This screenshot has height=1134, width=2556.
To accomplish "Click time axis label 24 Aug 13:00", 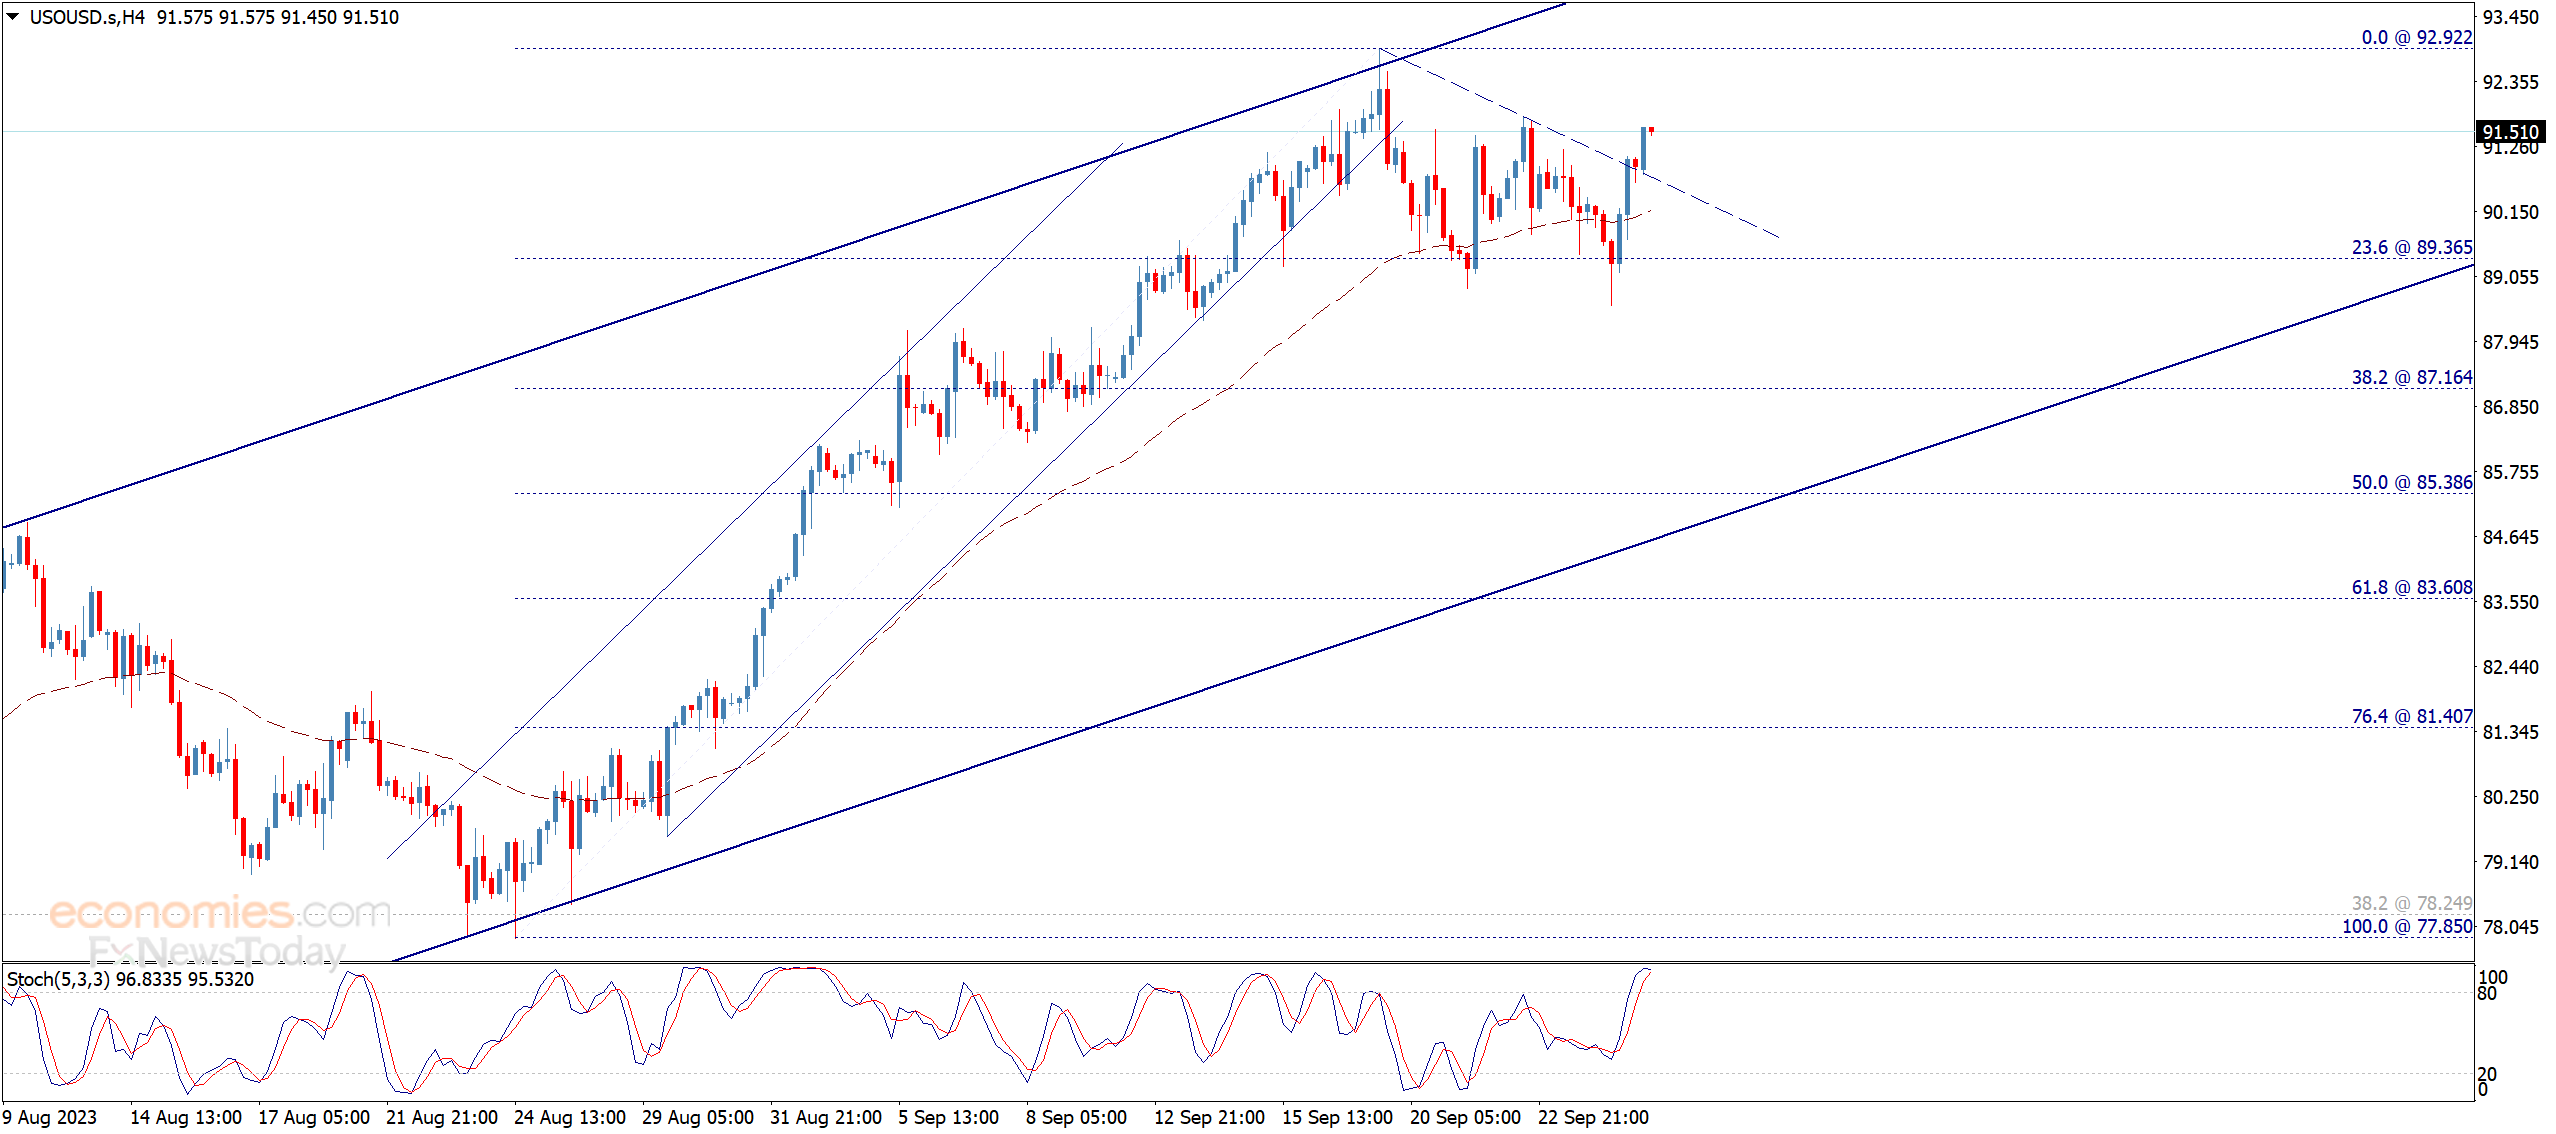I will click(x=570, y=1117).
